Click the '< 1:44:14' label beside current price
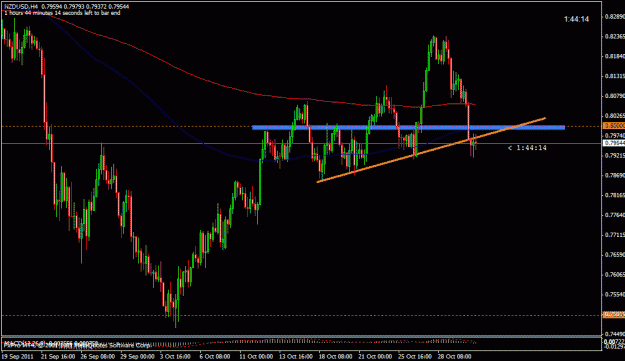This screenshot has width=625, height=361. pyautogui.click(x=527, y=148)
